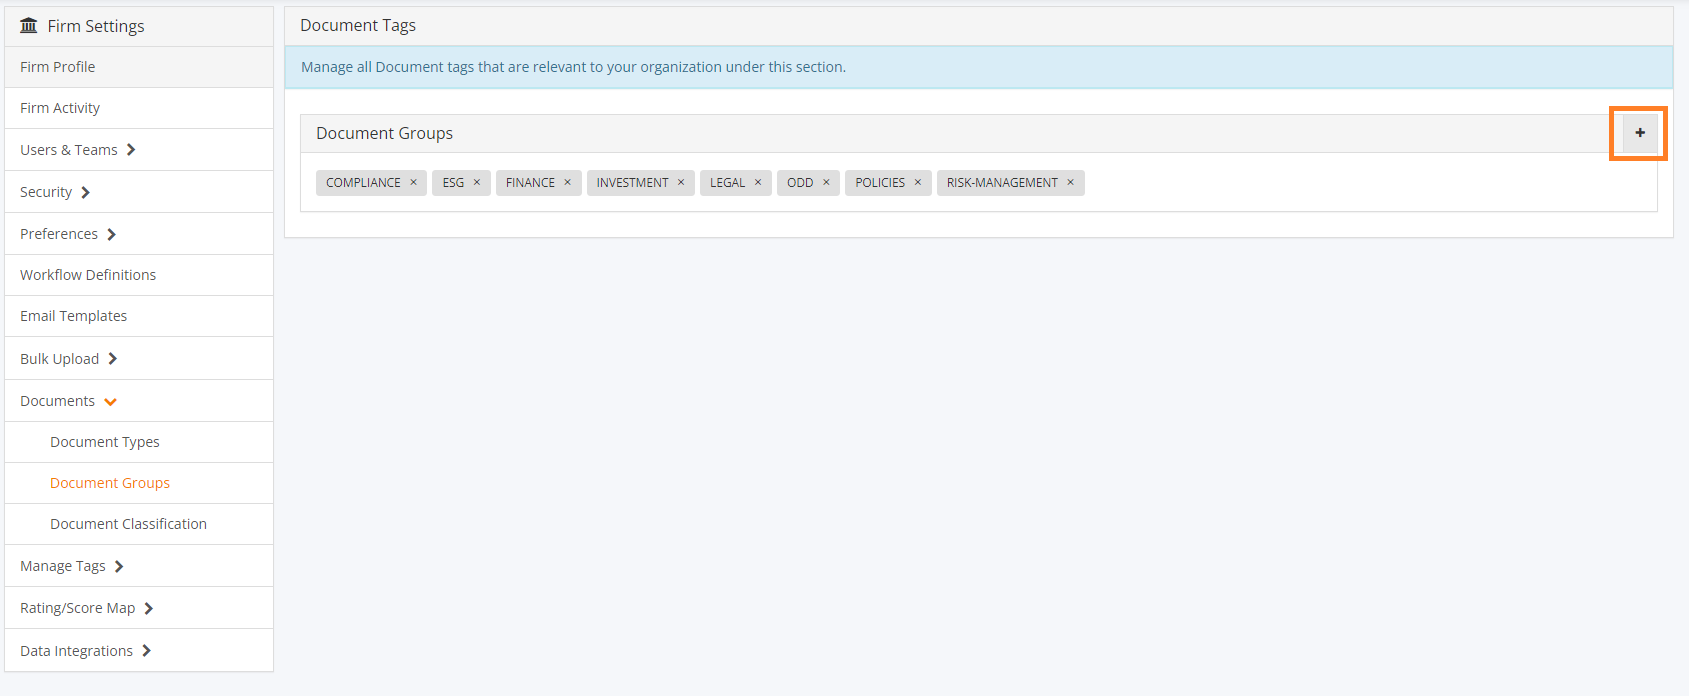Click the FINANCE tag label

530,183
